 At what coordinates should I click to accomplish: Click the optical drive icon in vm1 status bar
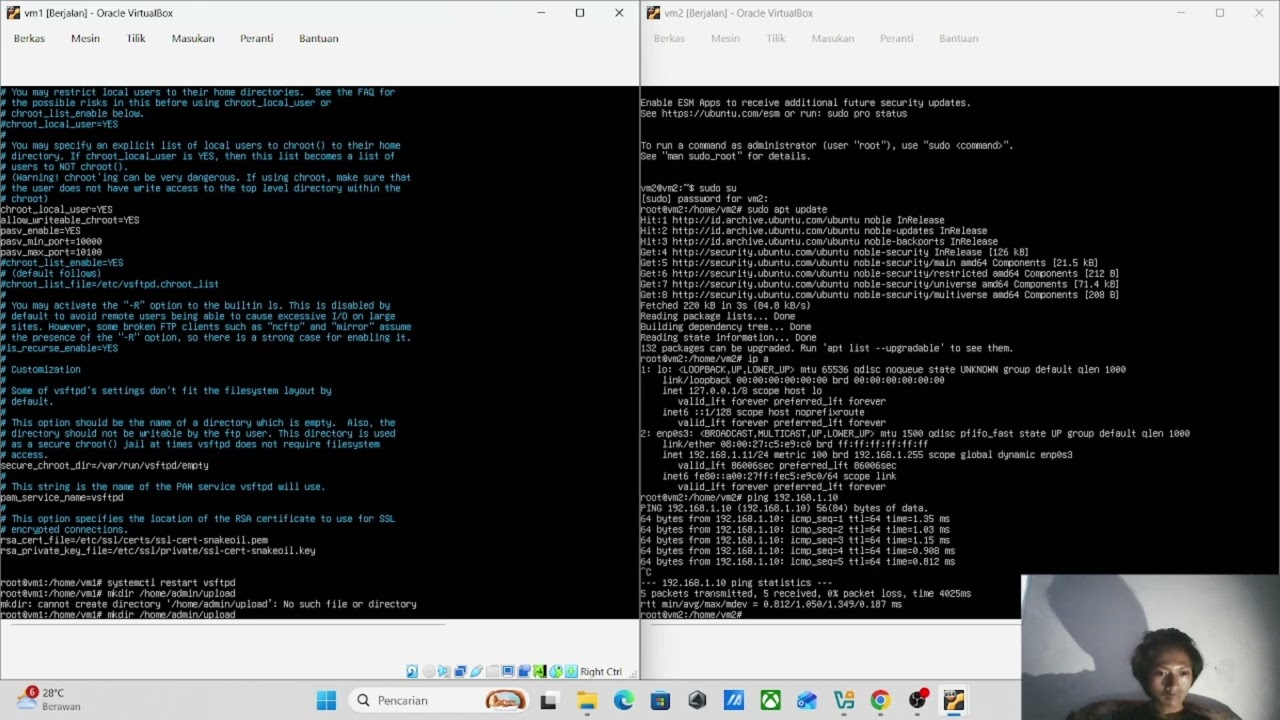pyautogui.click(x=429, y=672)
